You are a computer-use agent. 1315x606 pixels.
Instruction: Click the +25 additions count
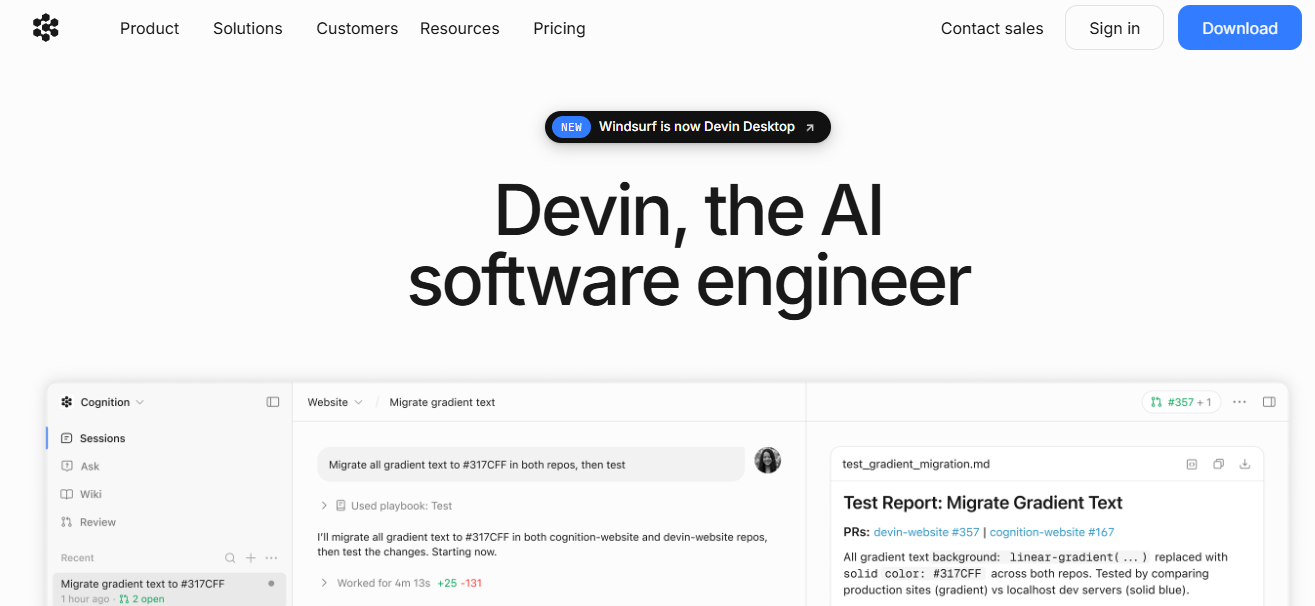click(447, 583)
